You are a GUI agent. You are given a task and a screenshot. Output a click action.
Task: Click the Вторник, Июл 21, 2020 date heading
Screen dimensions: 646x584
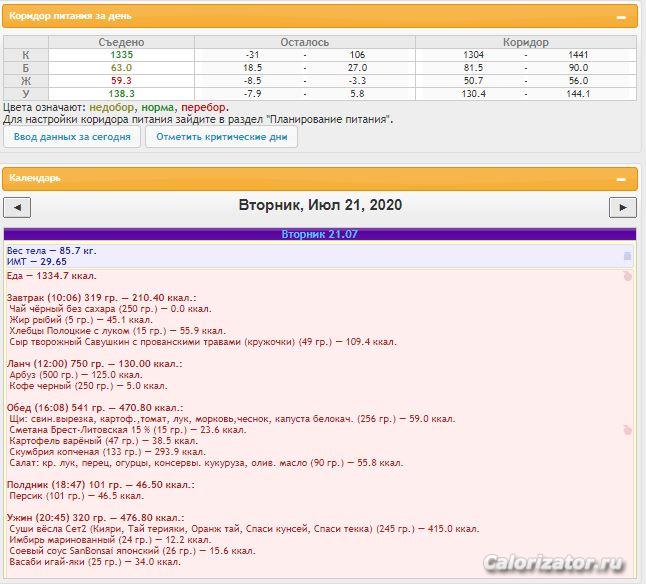(x=320, y=205)
